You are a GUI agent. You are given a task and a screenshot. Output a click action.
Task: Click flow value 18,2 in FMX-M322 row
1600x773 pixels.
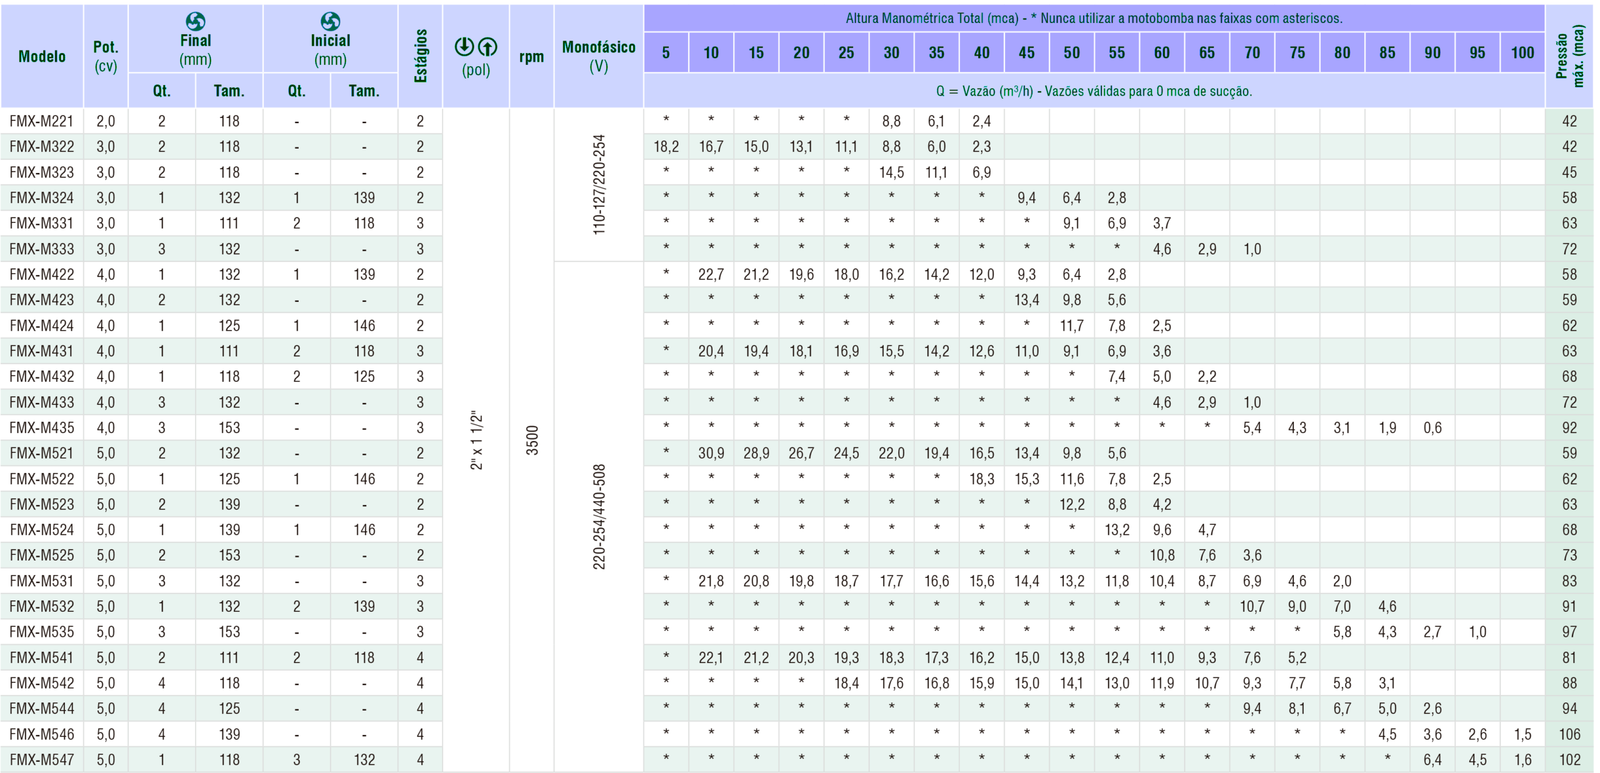(x=666, y=147)
